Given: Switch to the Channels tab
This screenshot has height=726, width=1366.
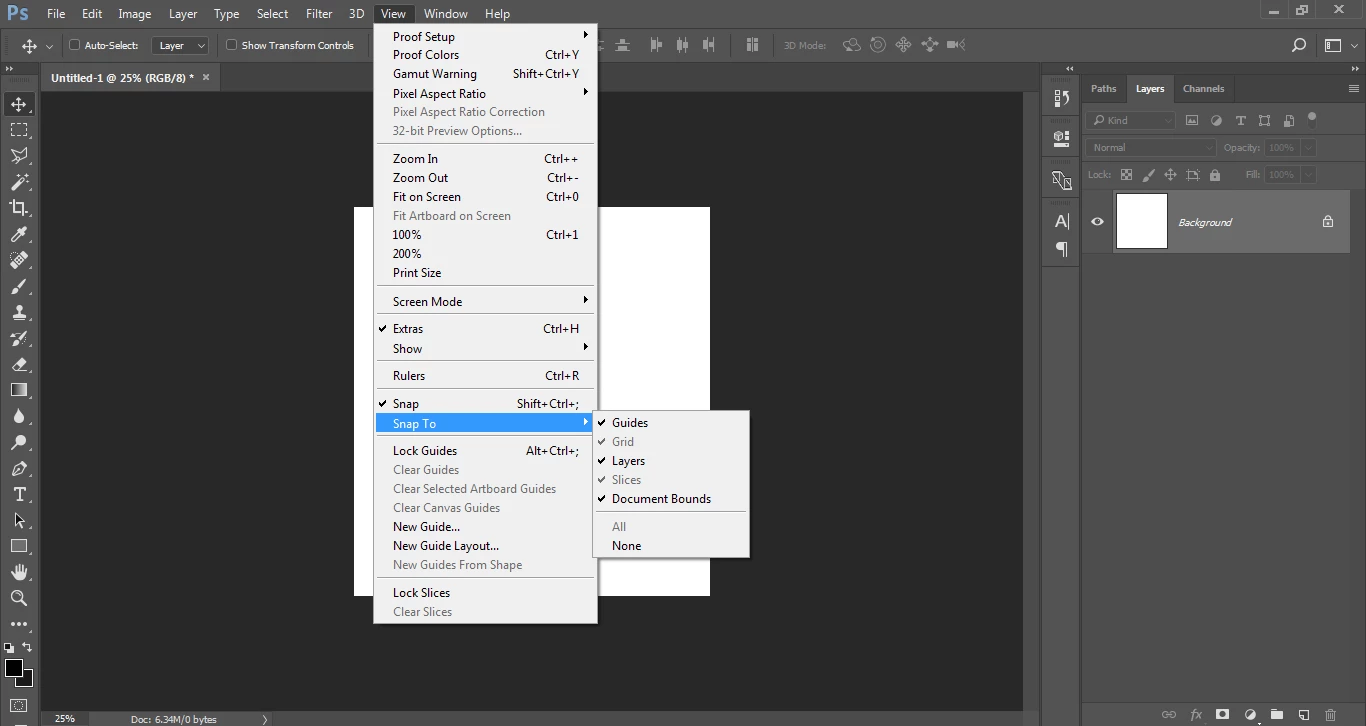Looking at the screenshot, I should [1204, 89].
